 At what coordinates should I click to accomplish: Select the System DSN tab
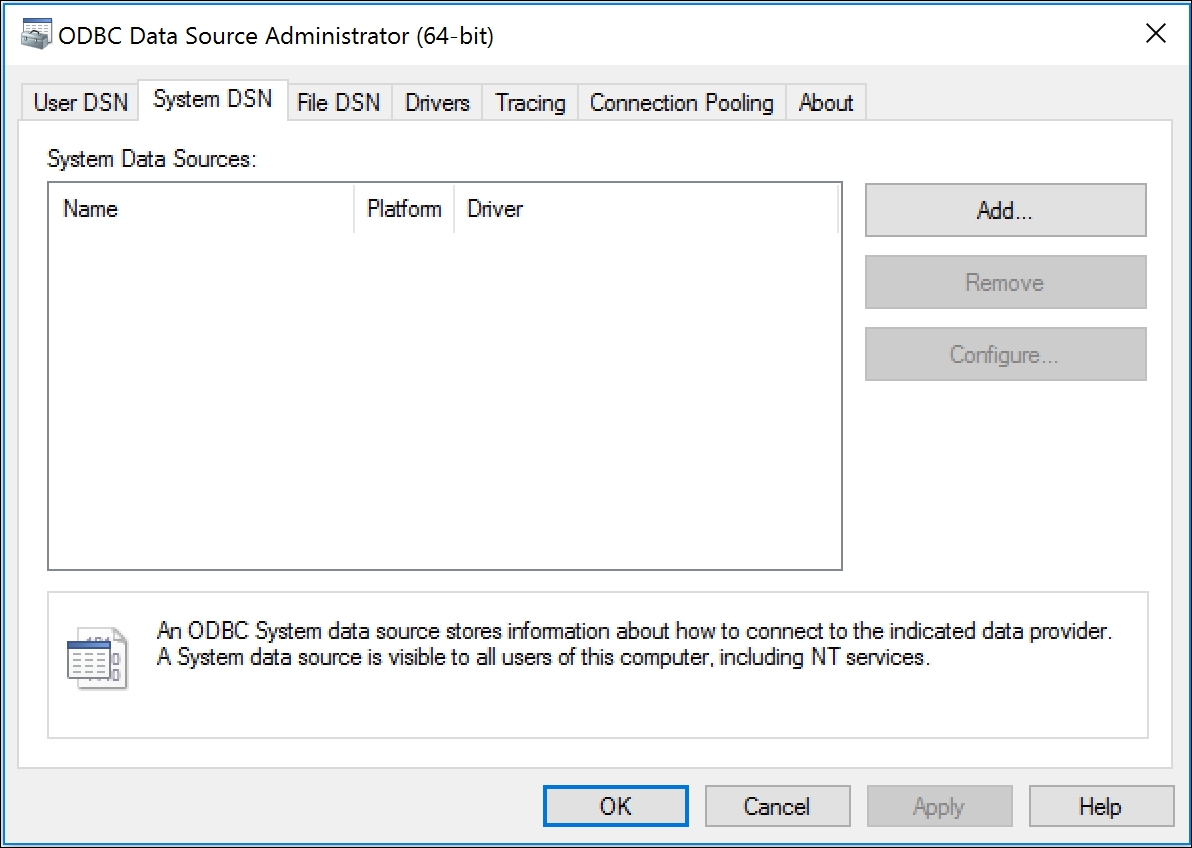coord(213,100)
